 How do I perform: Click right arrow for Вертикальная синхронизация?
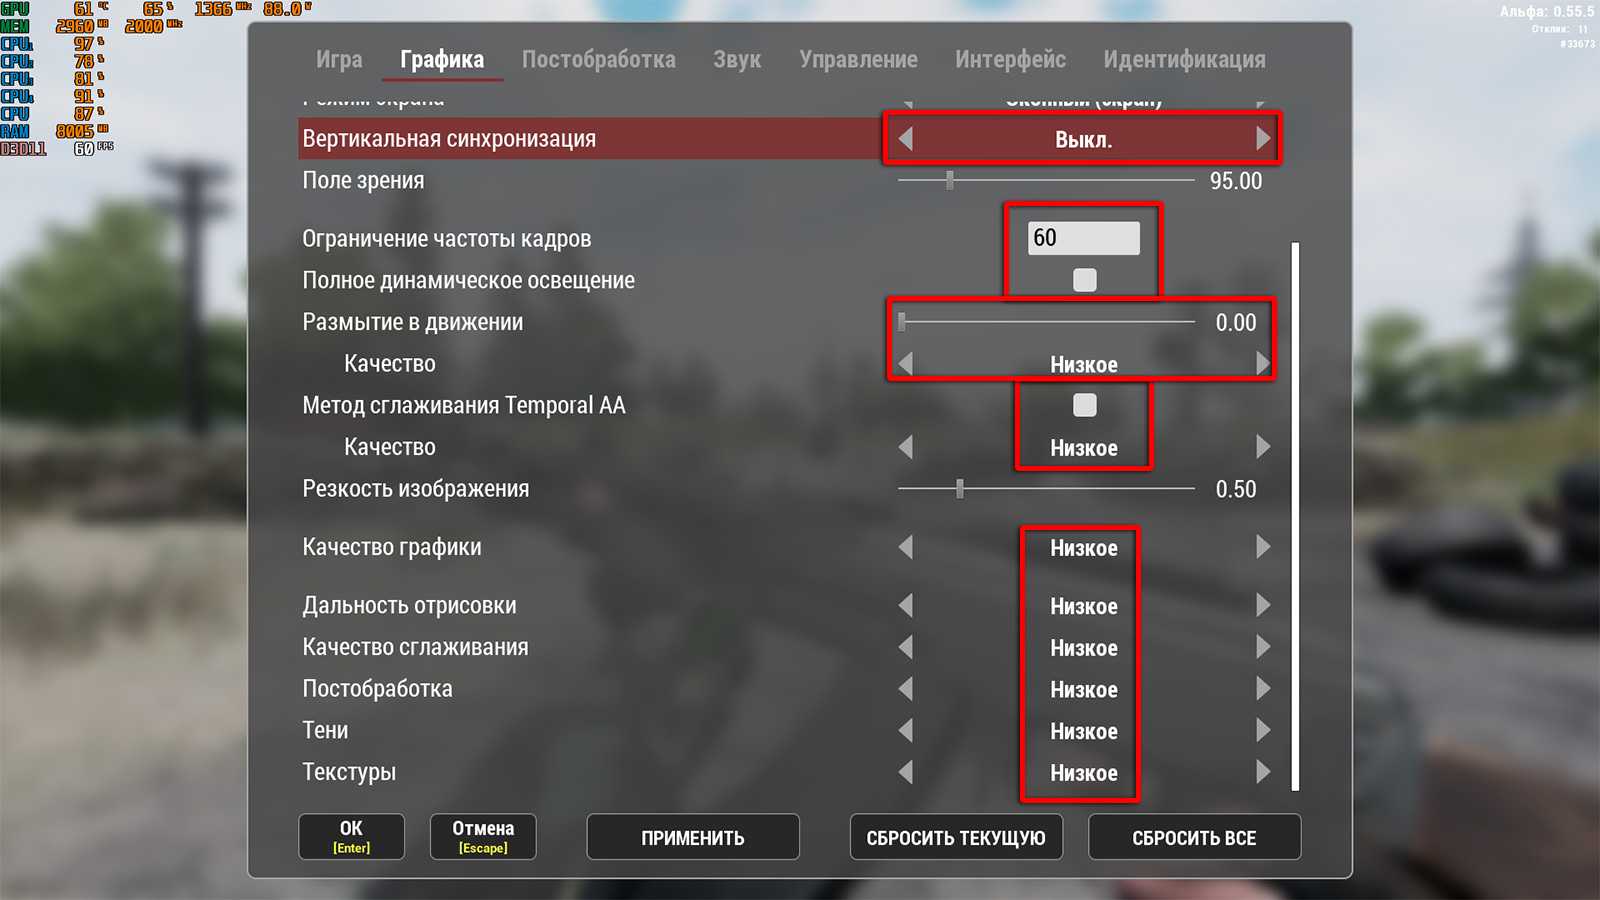coord(1263,139)
